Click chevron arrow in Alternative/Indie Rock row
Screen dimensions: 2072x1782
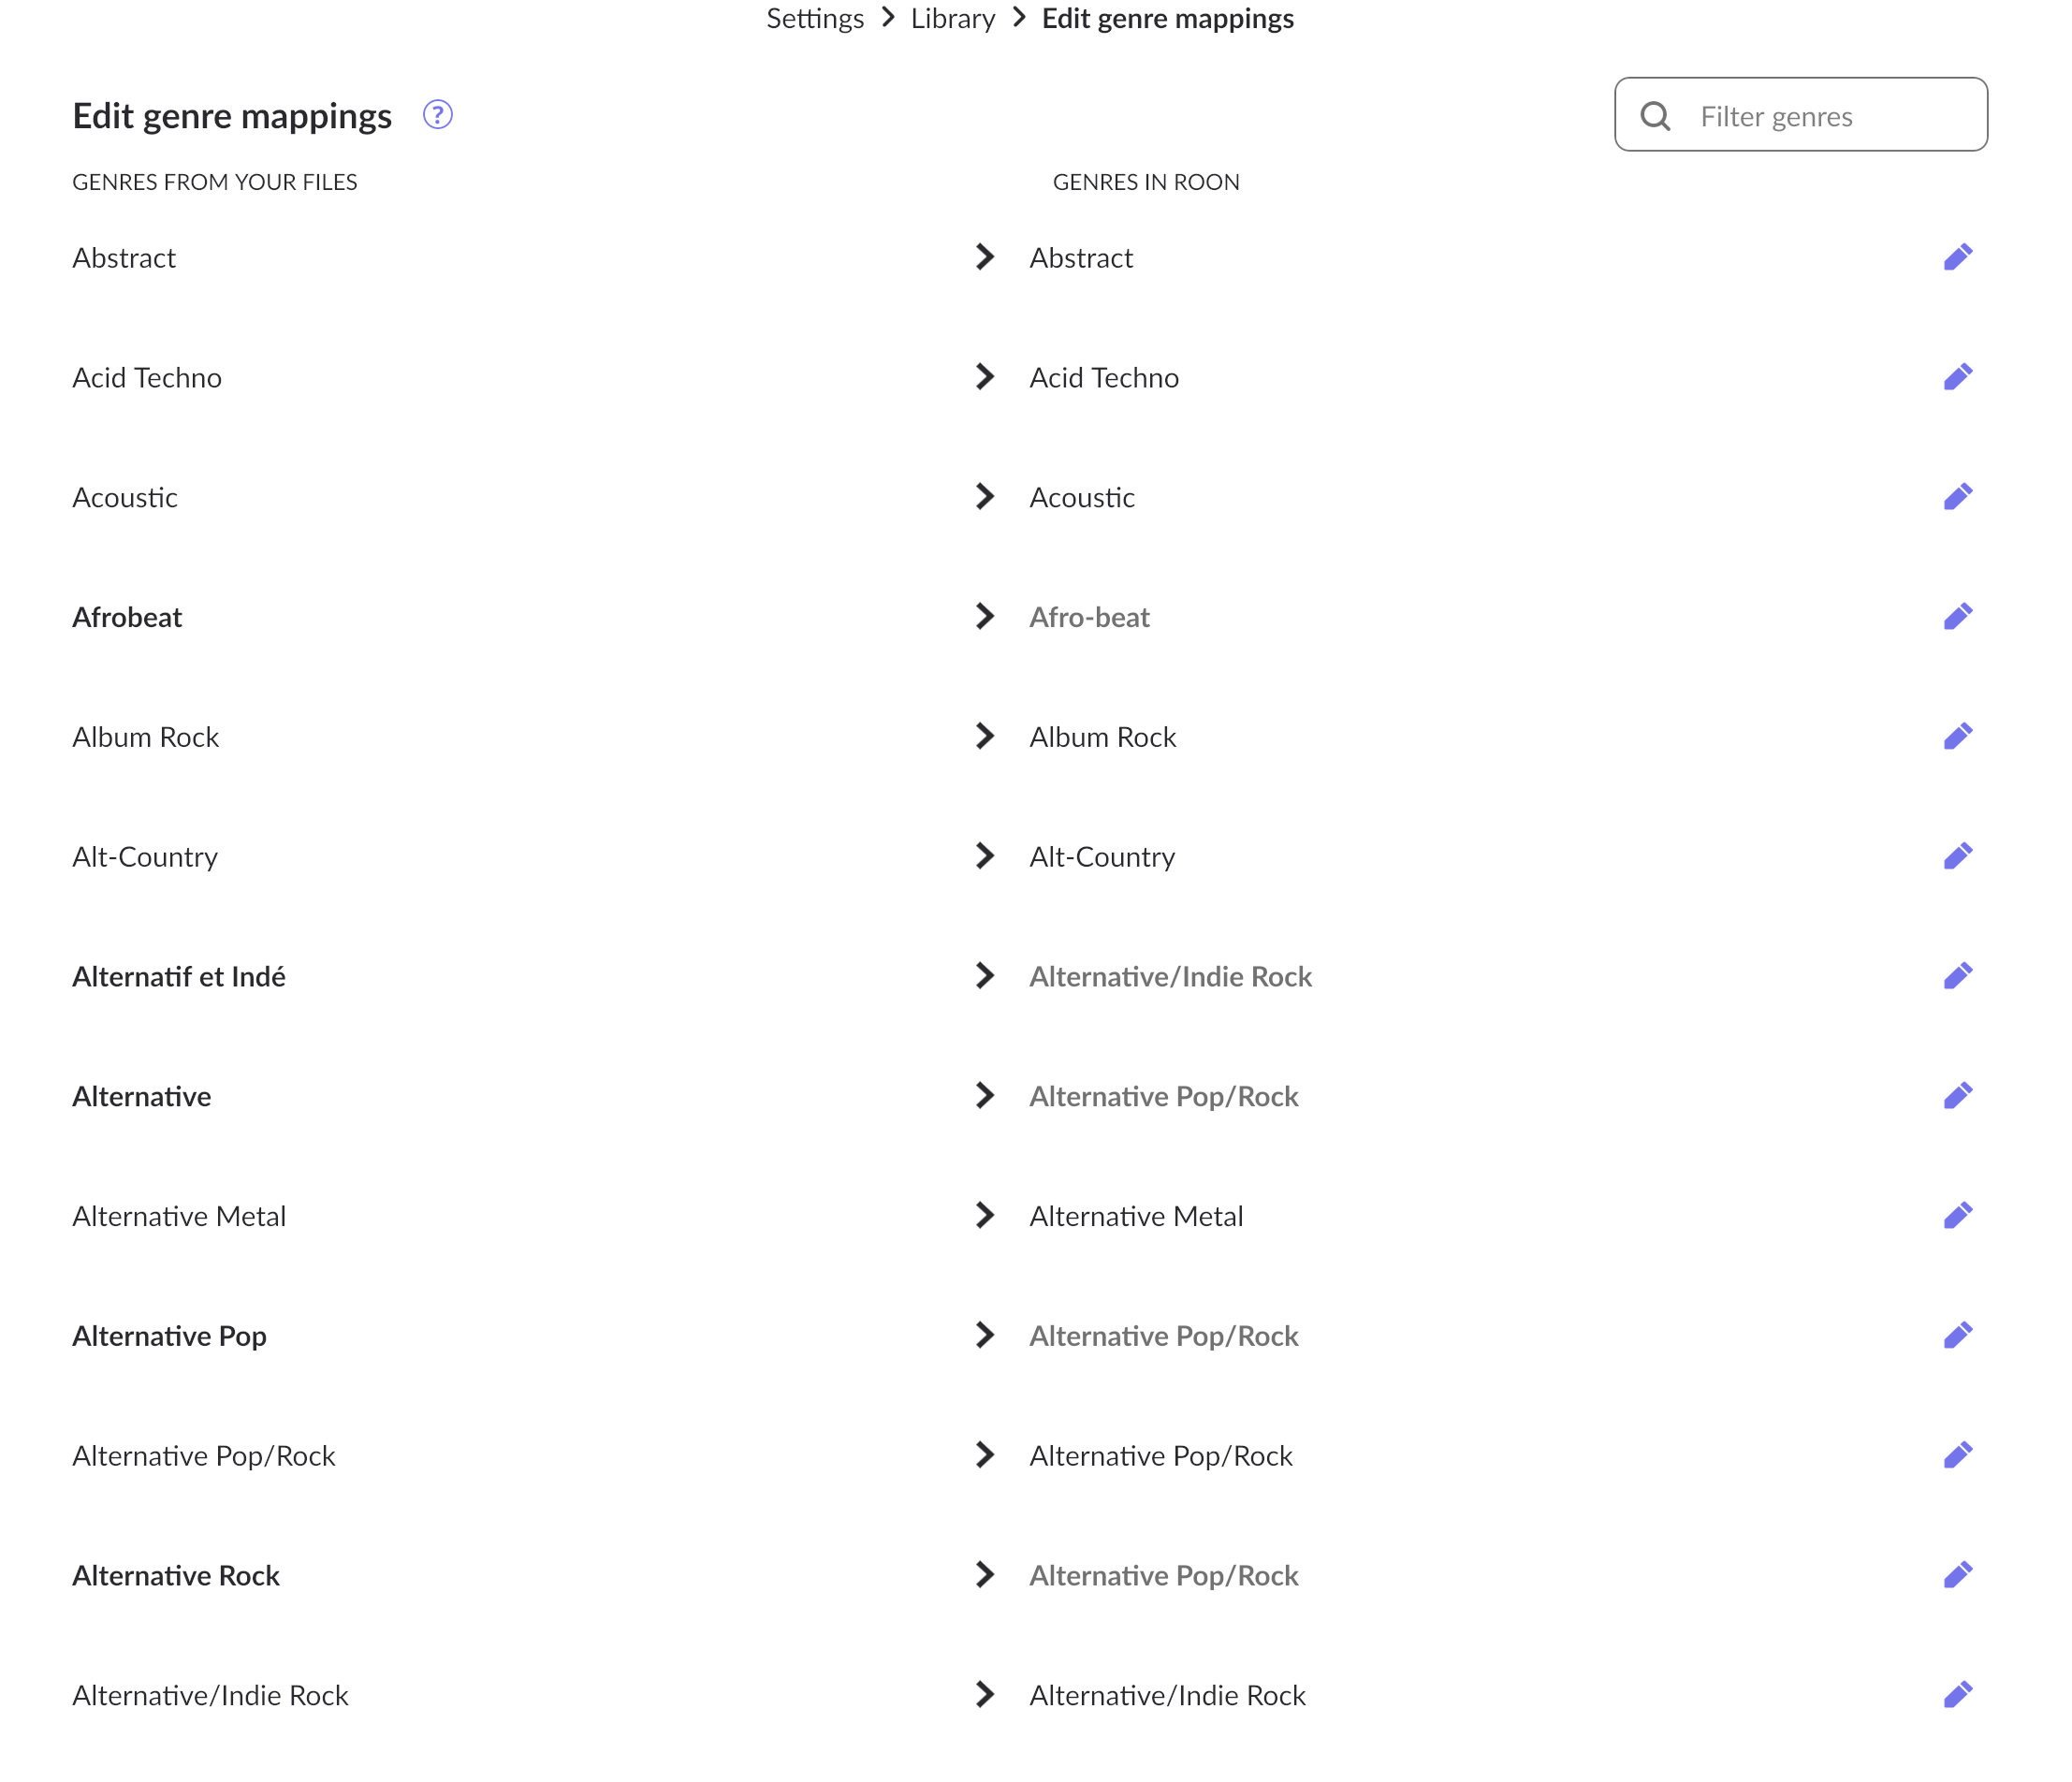click(984, 1694)
